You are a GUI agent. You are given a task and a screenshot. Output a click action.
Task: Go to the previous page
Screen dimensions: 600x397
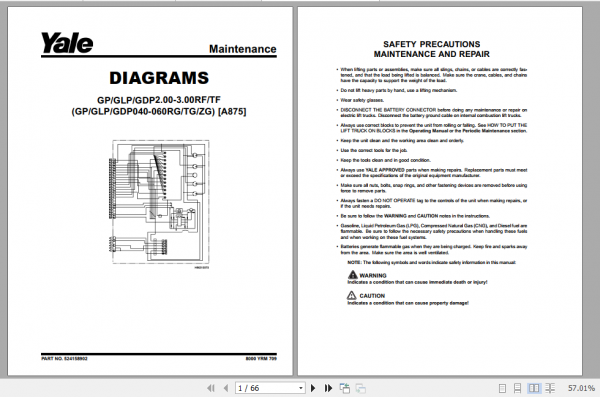coord(226,388)
